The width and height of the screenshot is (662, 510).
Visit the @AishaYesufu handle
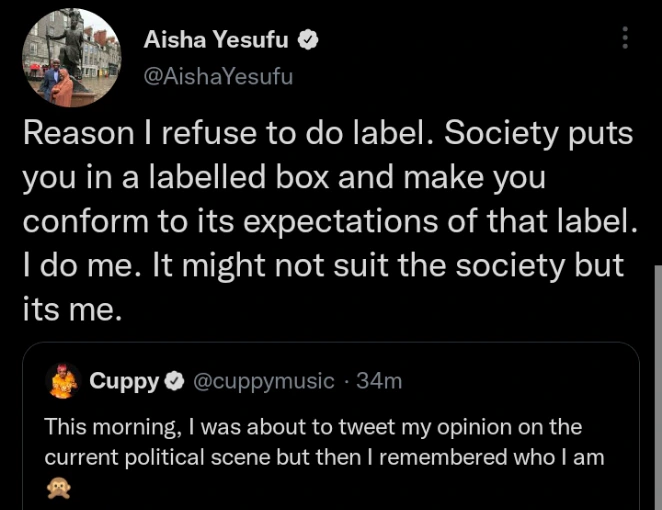218,76
